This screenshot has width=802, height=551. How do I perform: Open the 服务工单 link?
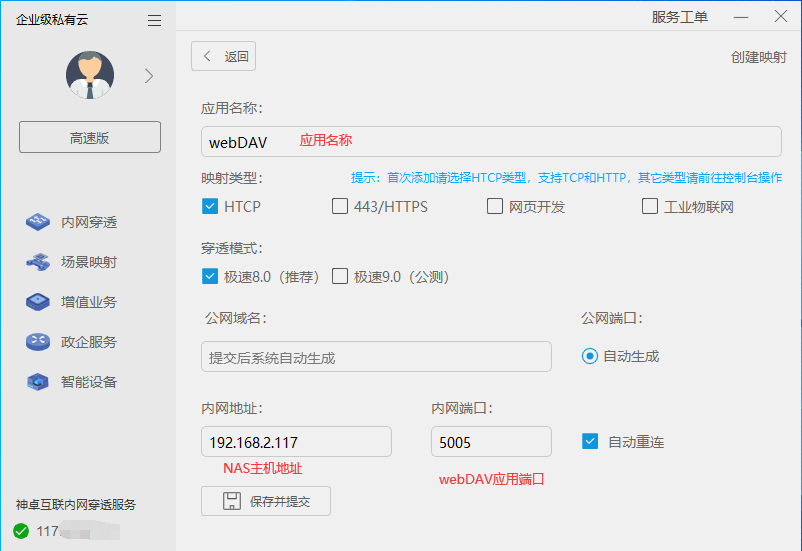point(680,17)
